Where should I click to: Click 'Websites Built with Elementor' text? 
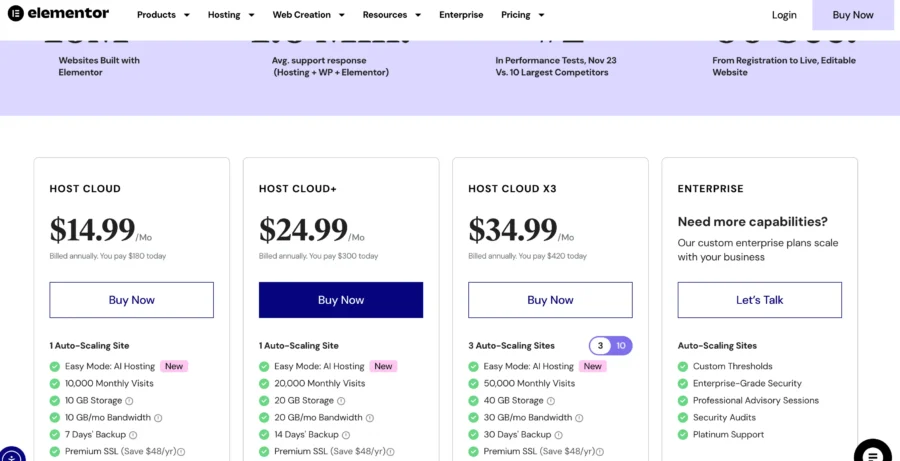click(x=99, y=67)
